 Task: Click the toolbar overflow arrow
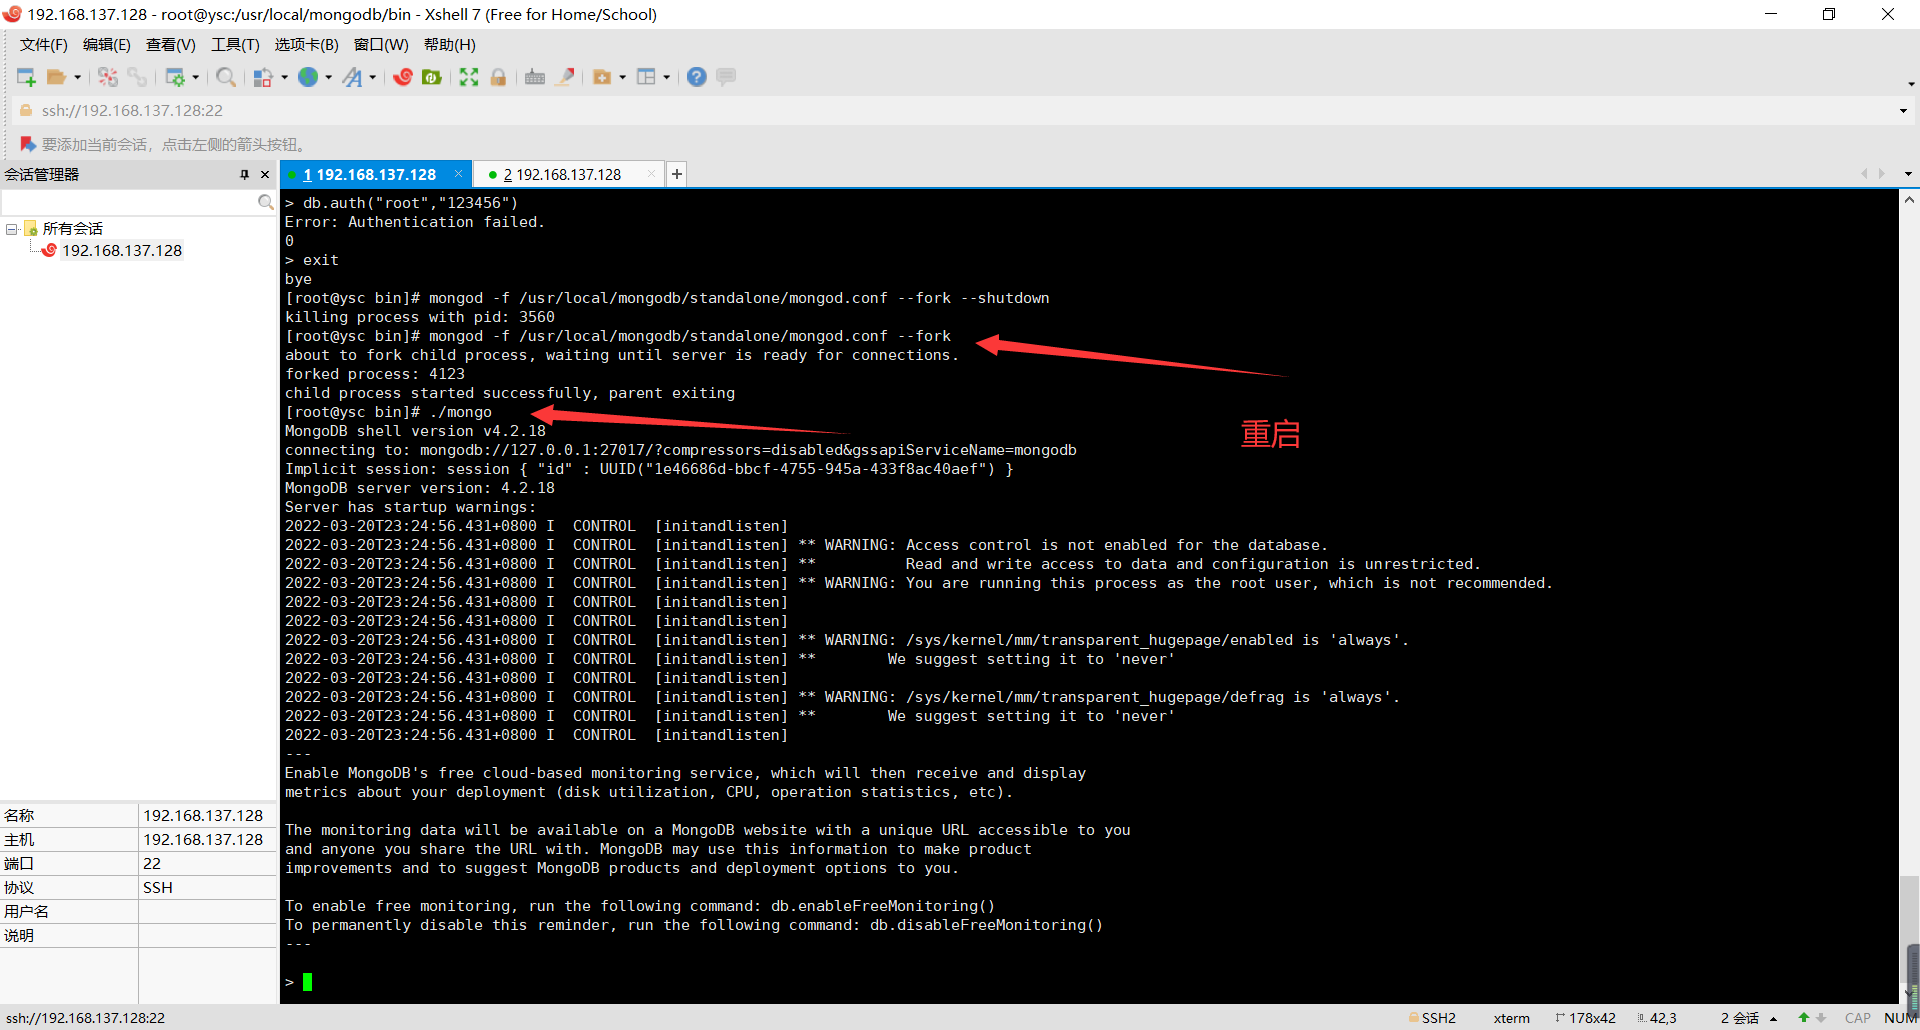1911,84
